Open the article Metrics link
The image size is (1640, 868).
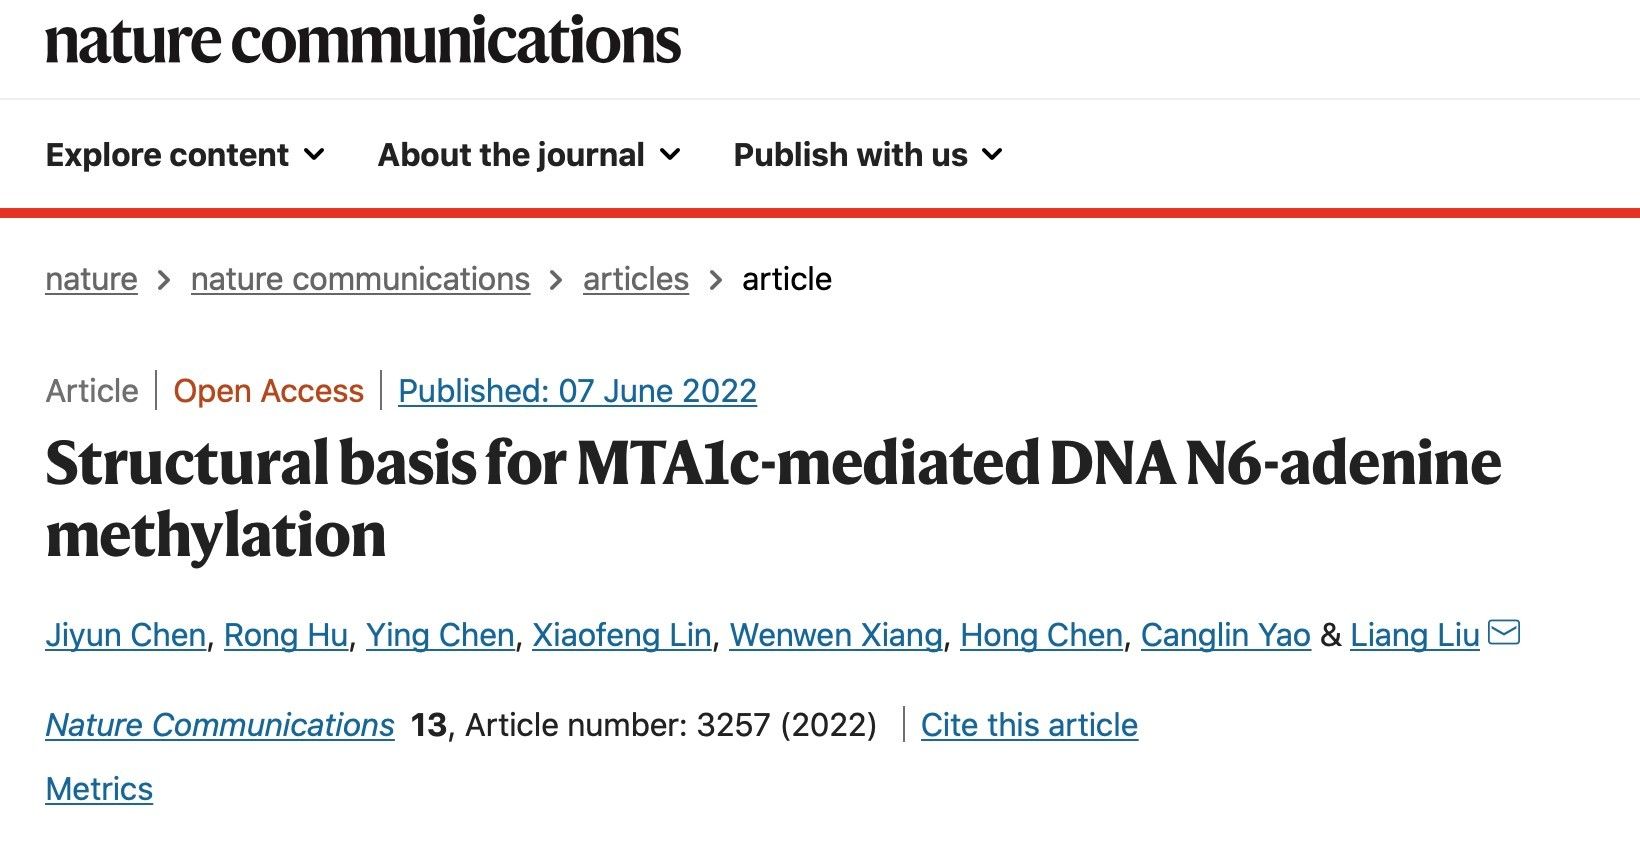pyautogui.click(x=99, y=789)
